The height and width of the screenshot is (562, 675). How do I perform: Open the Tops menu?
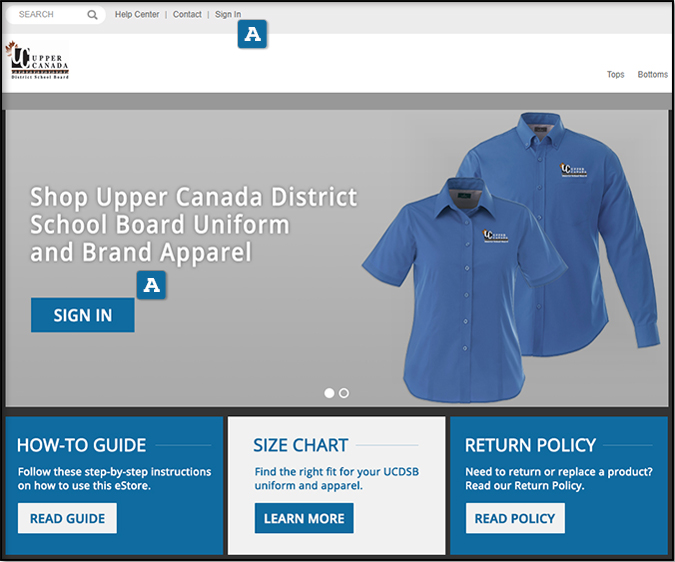pos(616,75)
